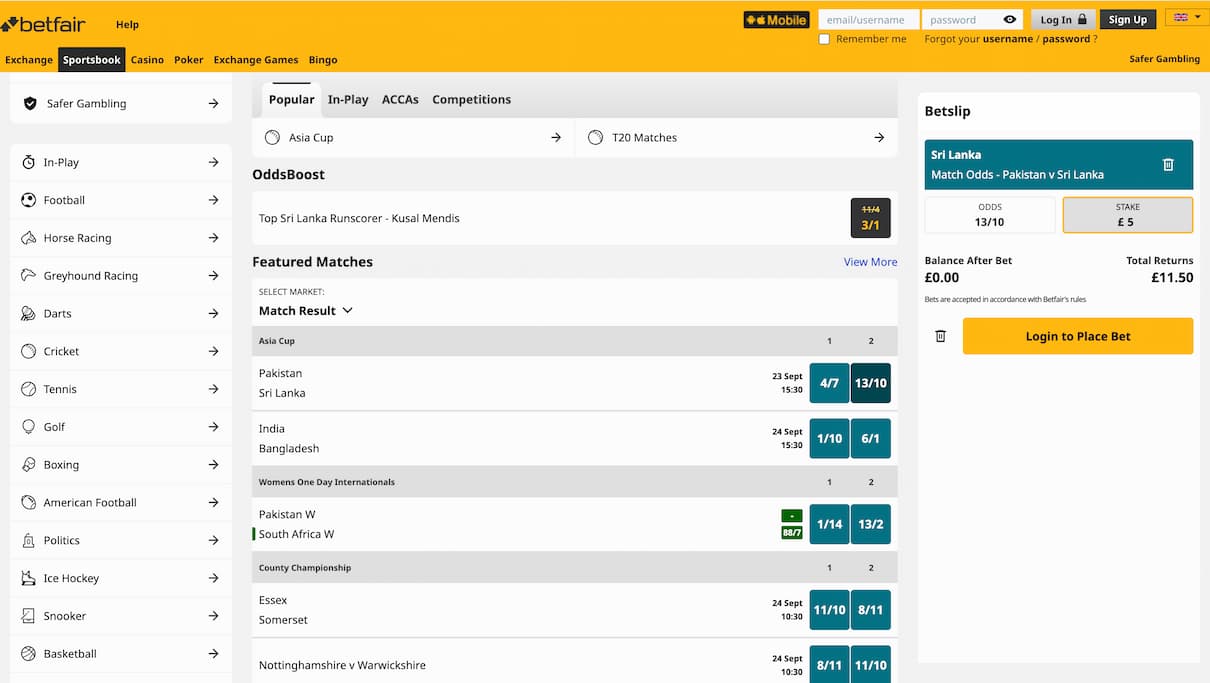Screen dimensions: 1210x683
Task: Click the forgot username link
Action: pos(1008,39)
